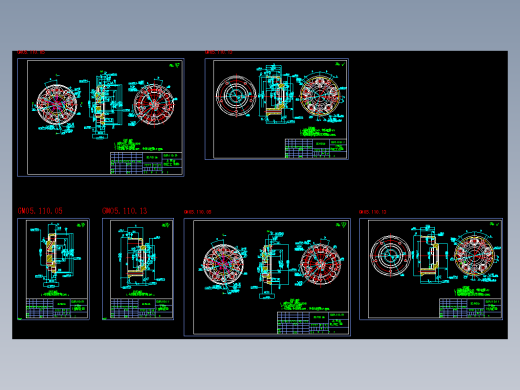Select concentric ring view in bottom-right sheet
The height and width of the screenshot is (390, 520).
[x=391, y=256]
